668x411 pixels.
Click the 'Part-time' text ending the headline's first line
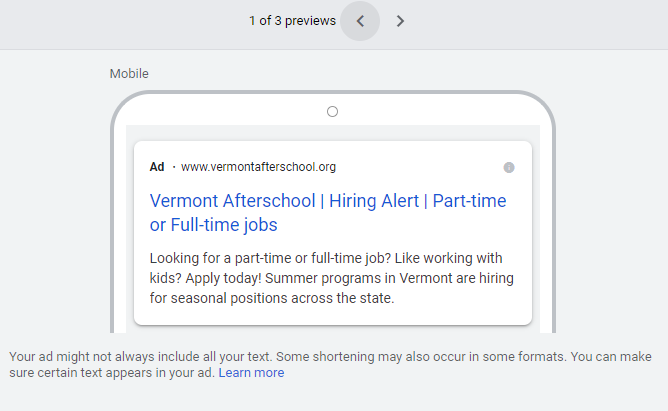click(x=469, y=200)
